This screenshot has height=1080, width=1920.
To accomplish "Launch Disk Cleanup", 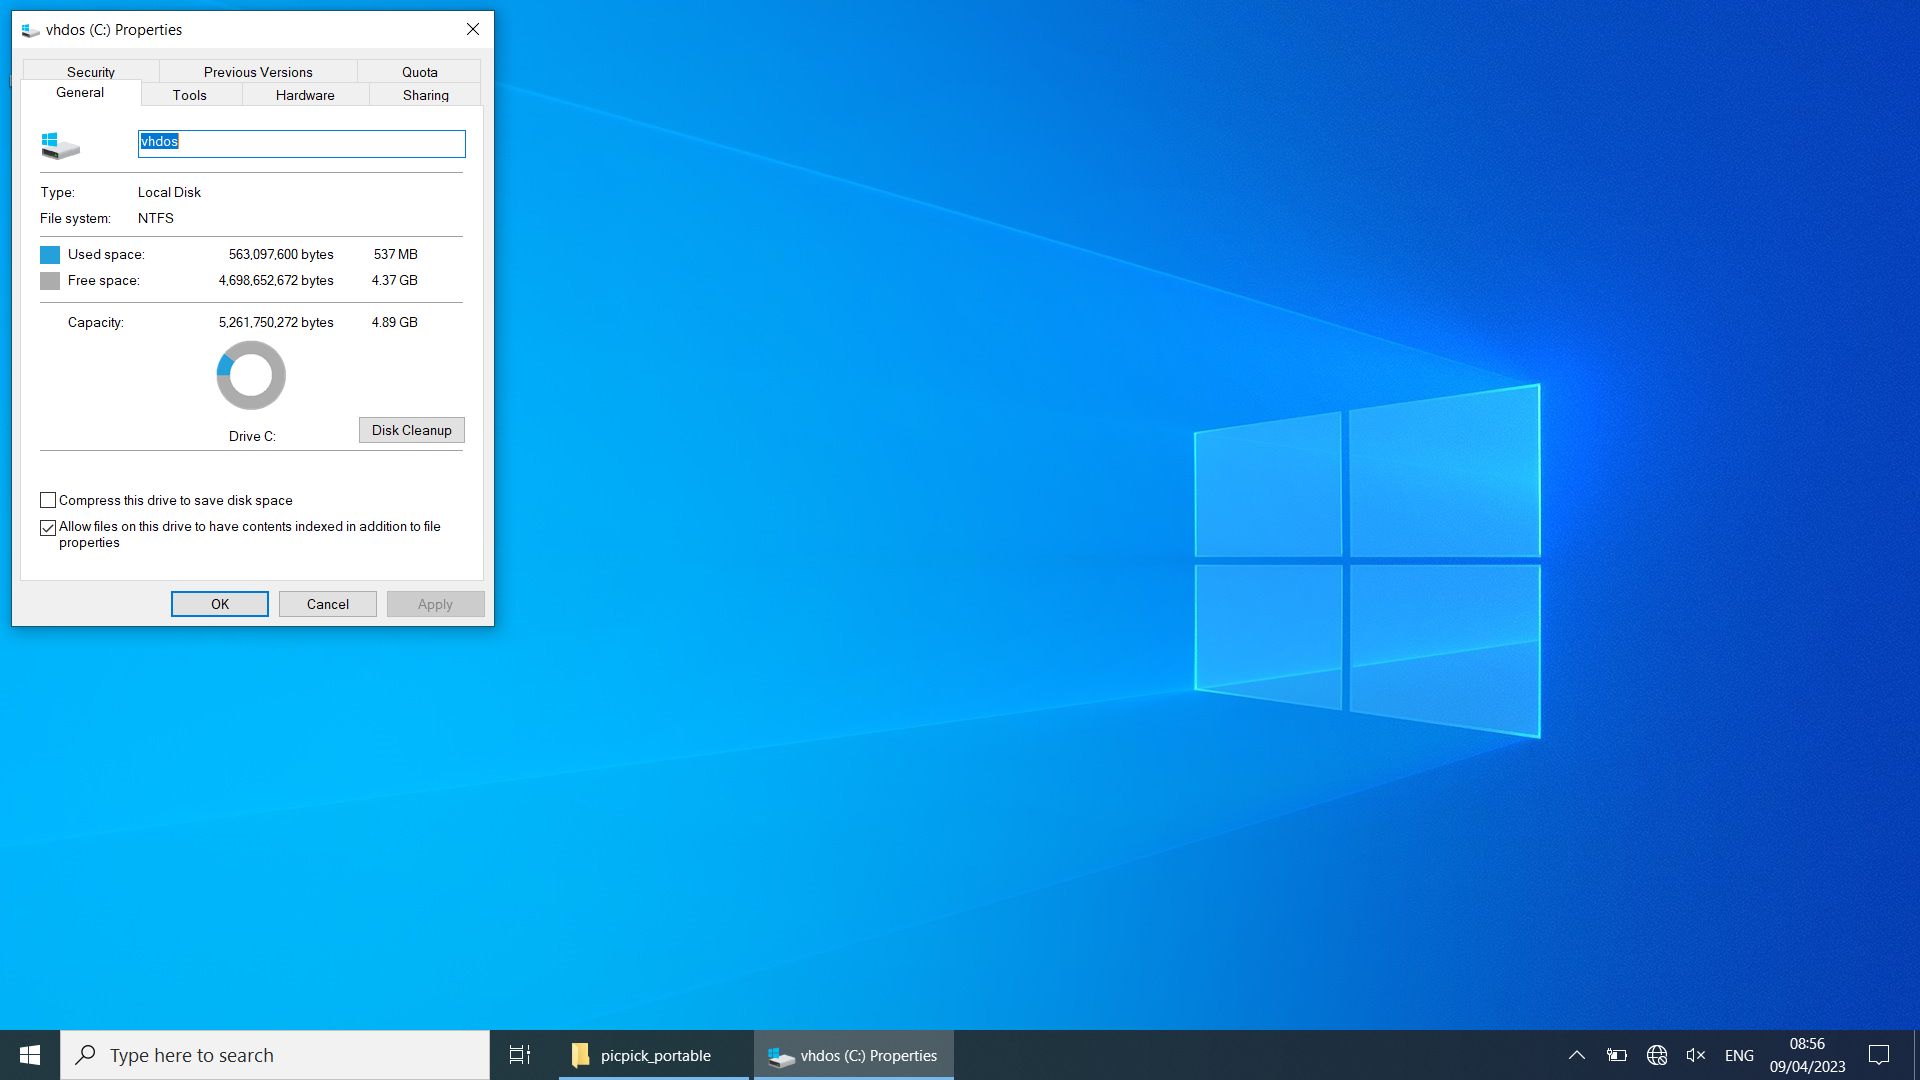I will click(412, 430).
